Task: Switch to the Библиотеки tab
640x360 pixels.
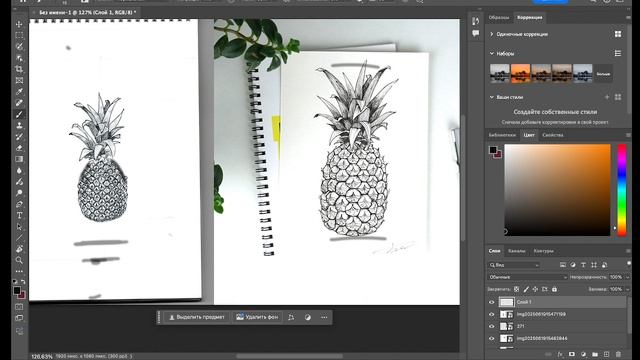Action: coord(502,135)
